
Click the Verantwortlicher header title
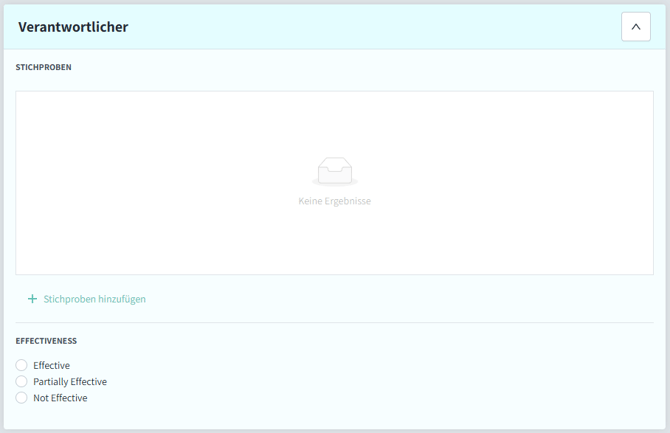73,27
